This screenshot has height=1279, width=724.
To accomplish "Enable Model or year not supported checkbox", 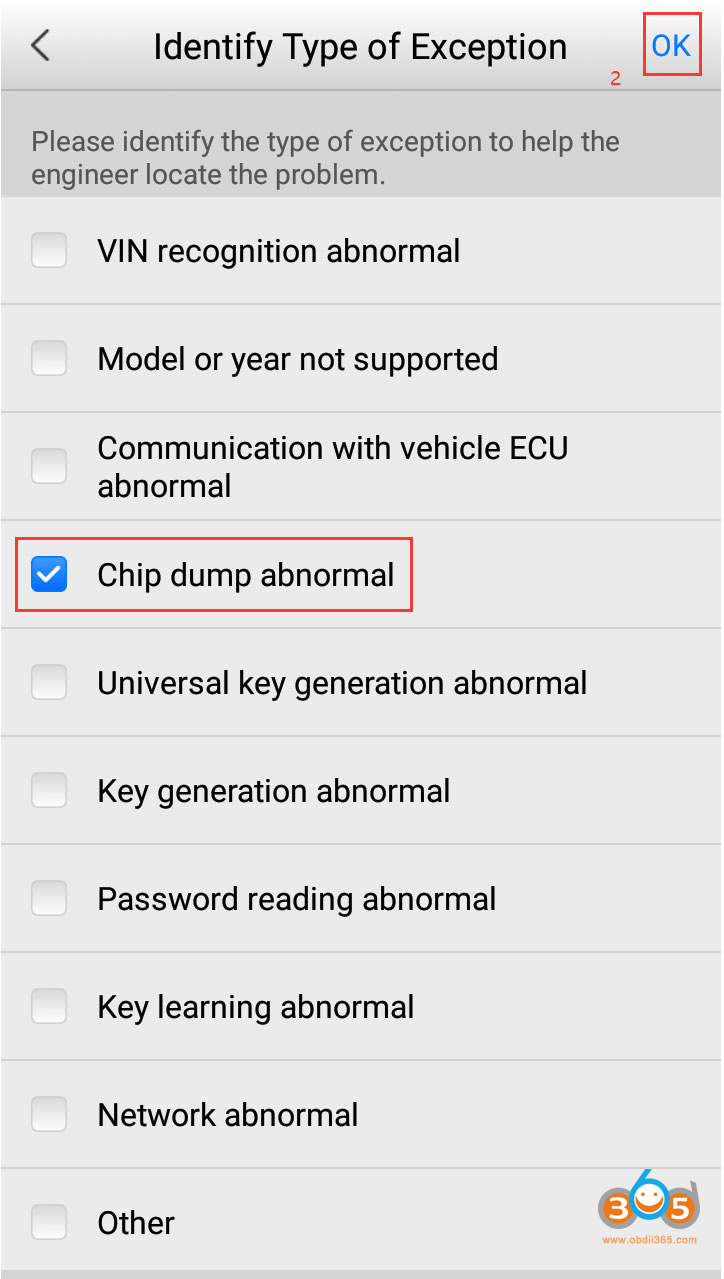I will (x=49, y=358).
